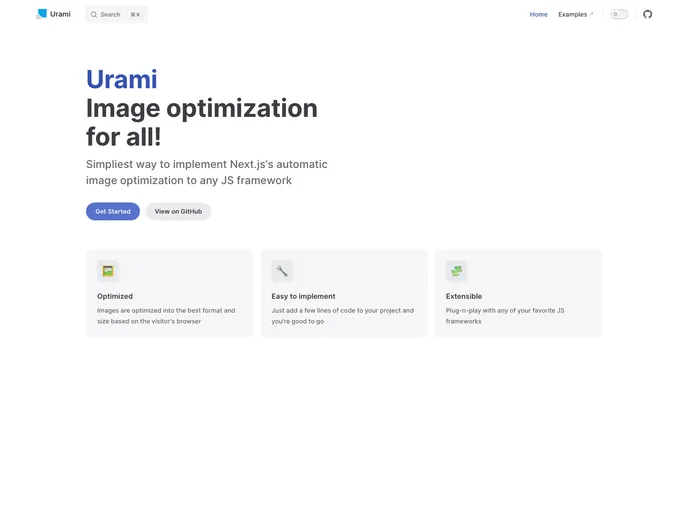Click the blue Urami hero heading
The width and height of the screenshot is (688, 512).
pos(122,79)
